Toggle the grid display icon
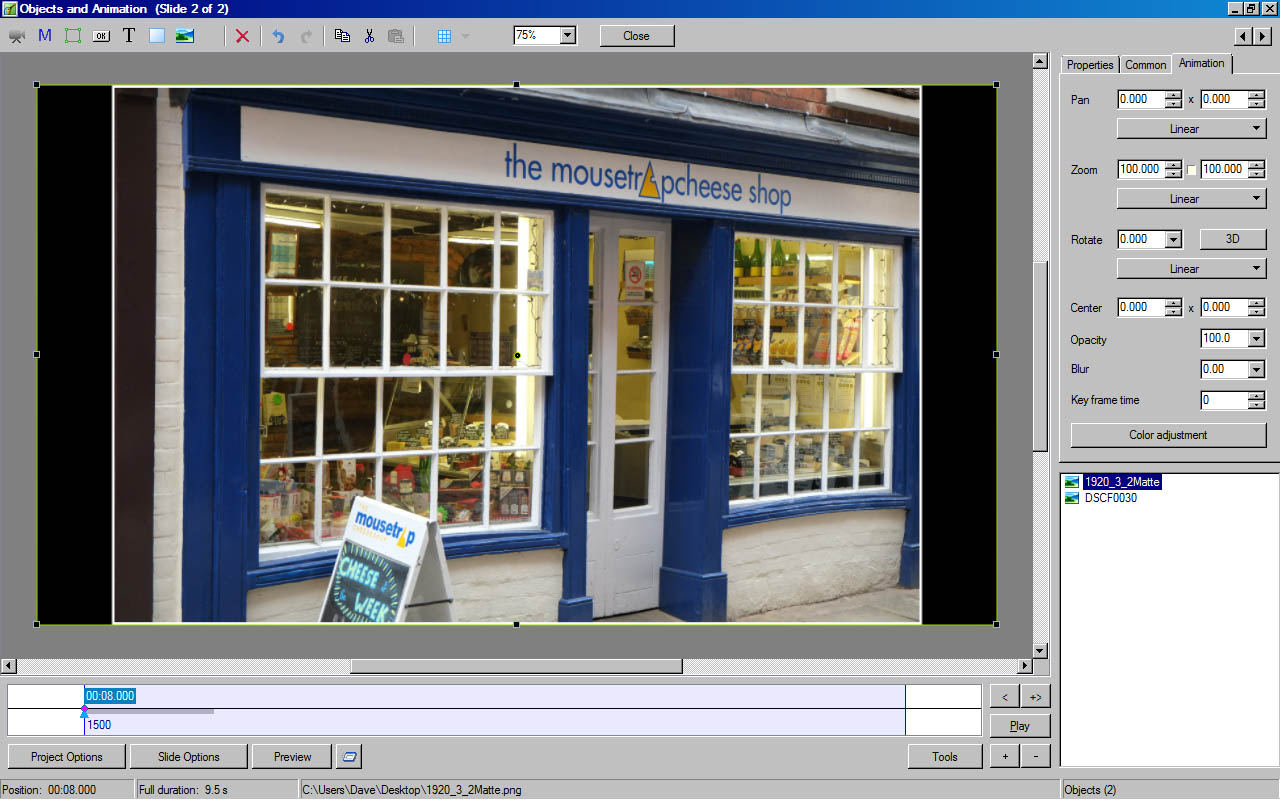1280x800 pixels. pos(445,36)
